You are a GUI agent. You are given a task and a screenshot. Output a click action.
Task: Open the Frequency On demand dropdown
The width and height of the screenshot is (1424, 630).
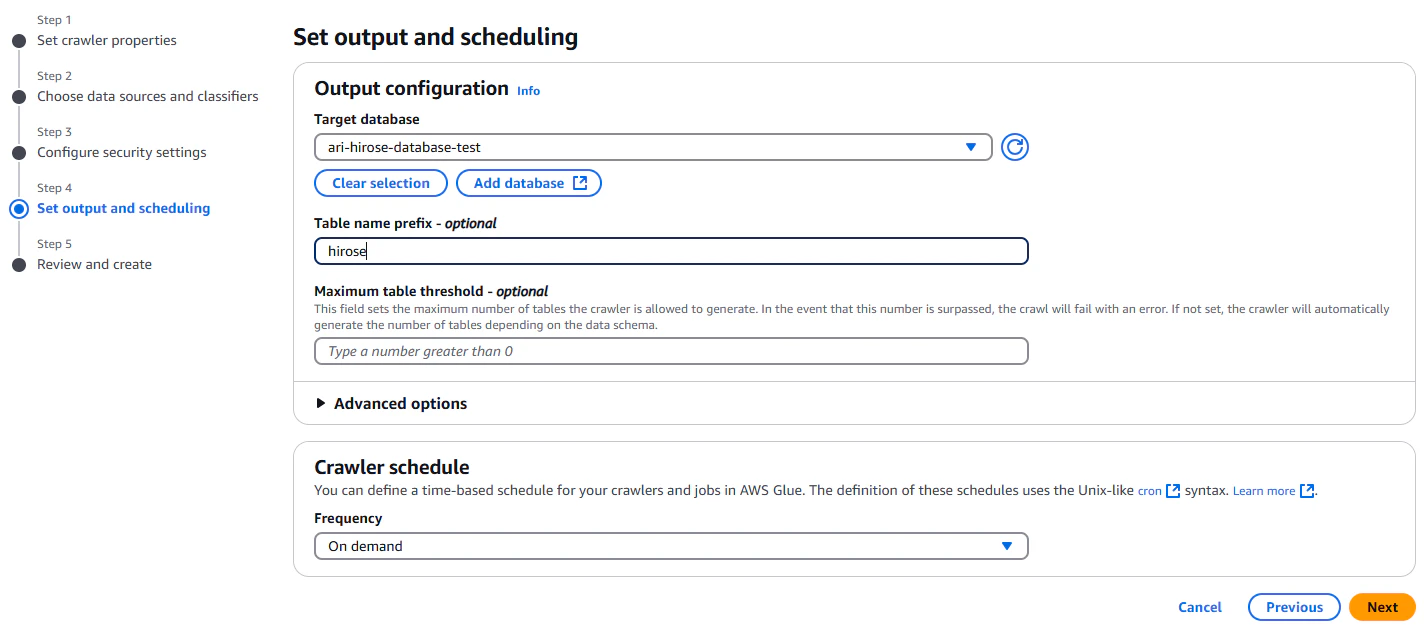(671, 546)
